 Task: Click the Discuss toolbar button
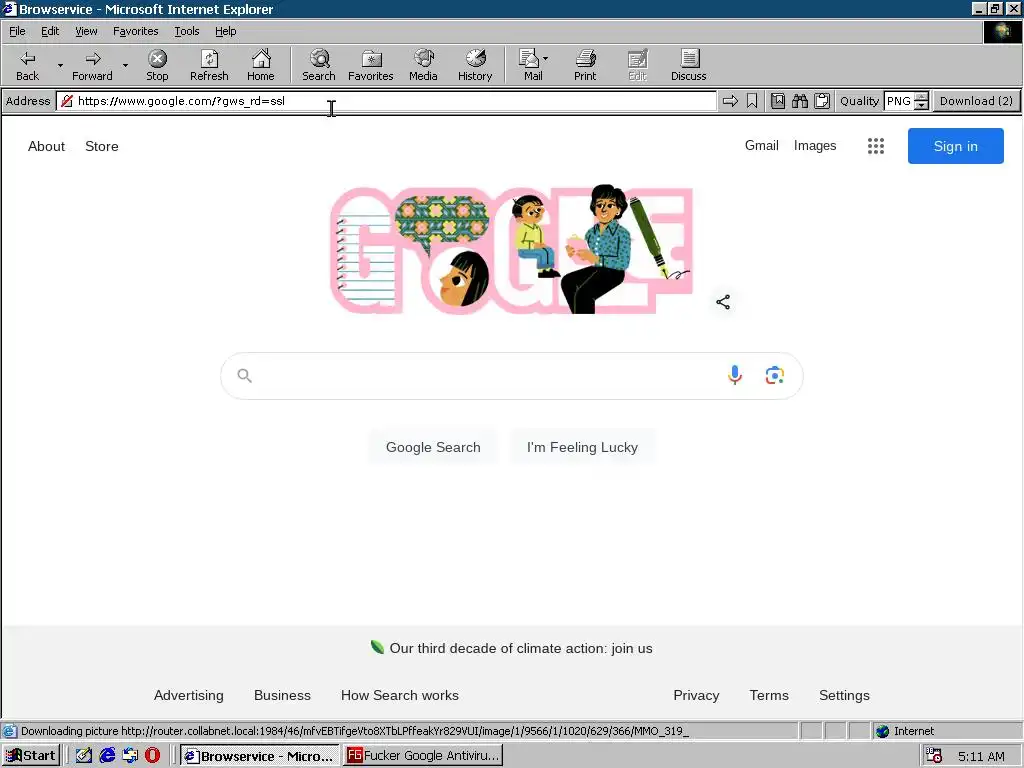[688, 65]
